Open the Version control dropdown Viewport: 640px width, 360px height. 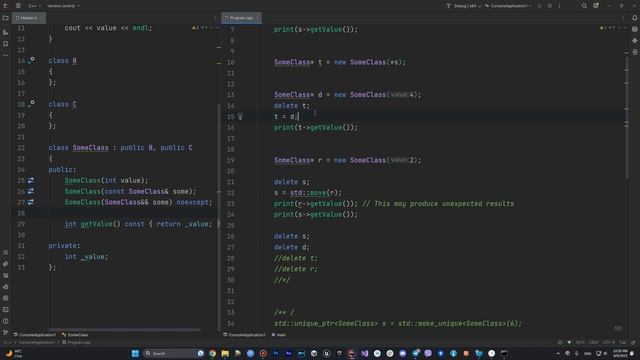(x=63, y=6)
